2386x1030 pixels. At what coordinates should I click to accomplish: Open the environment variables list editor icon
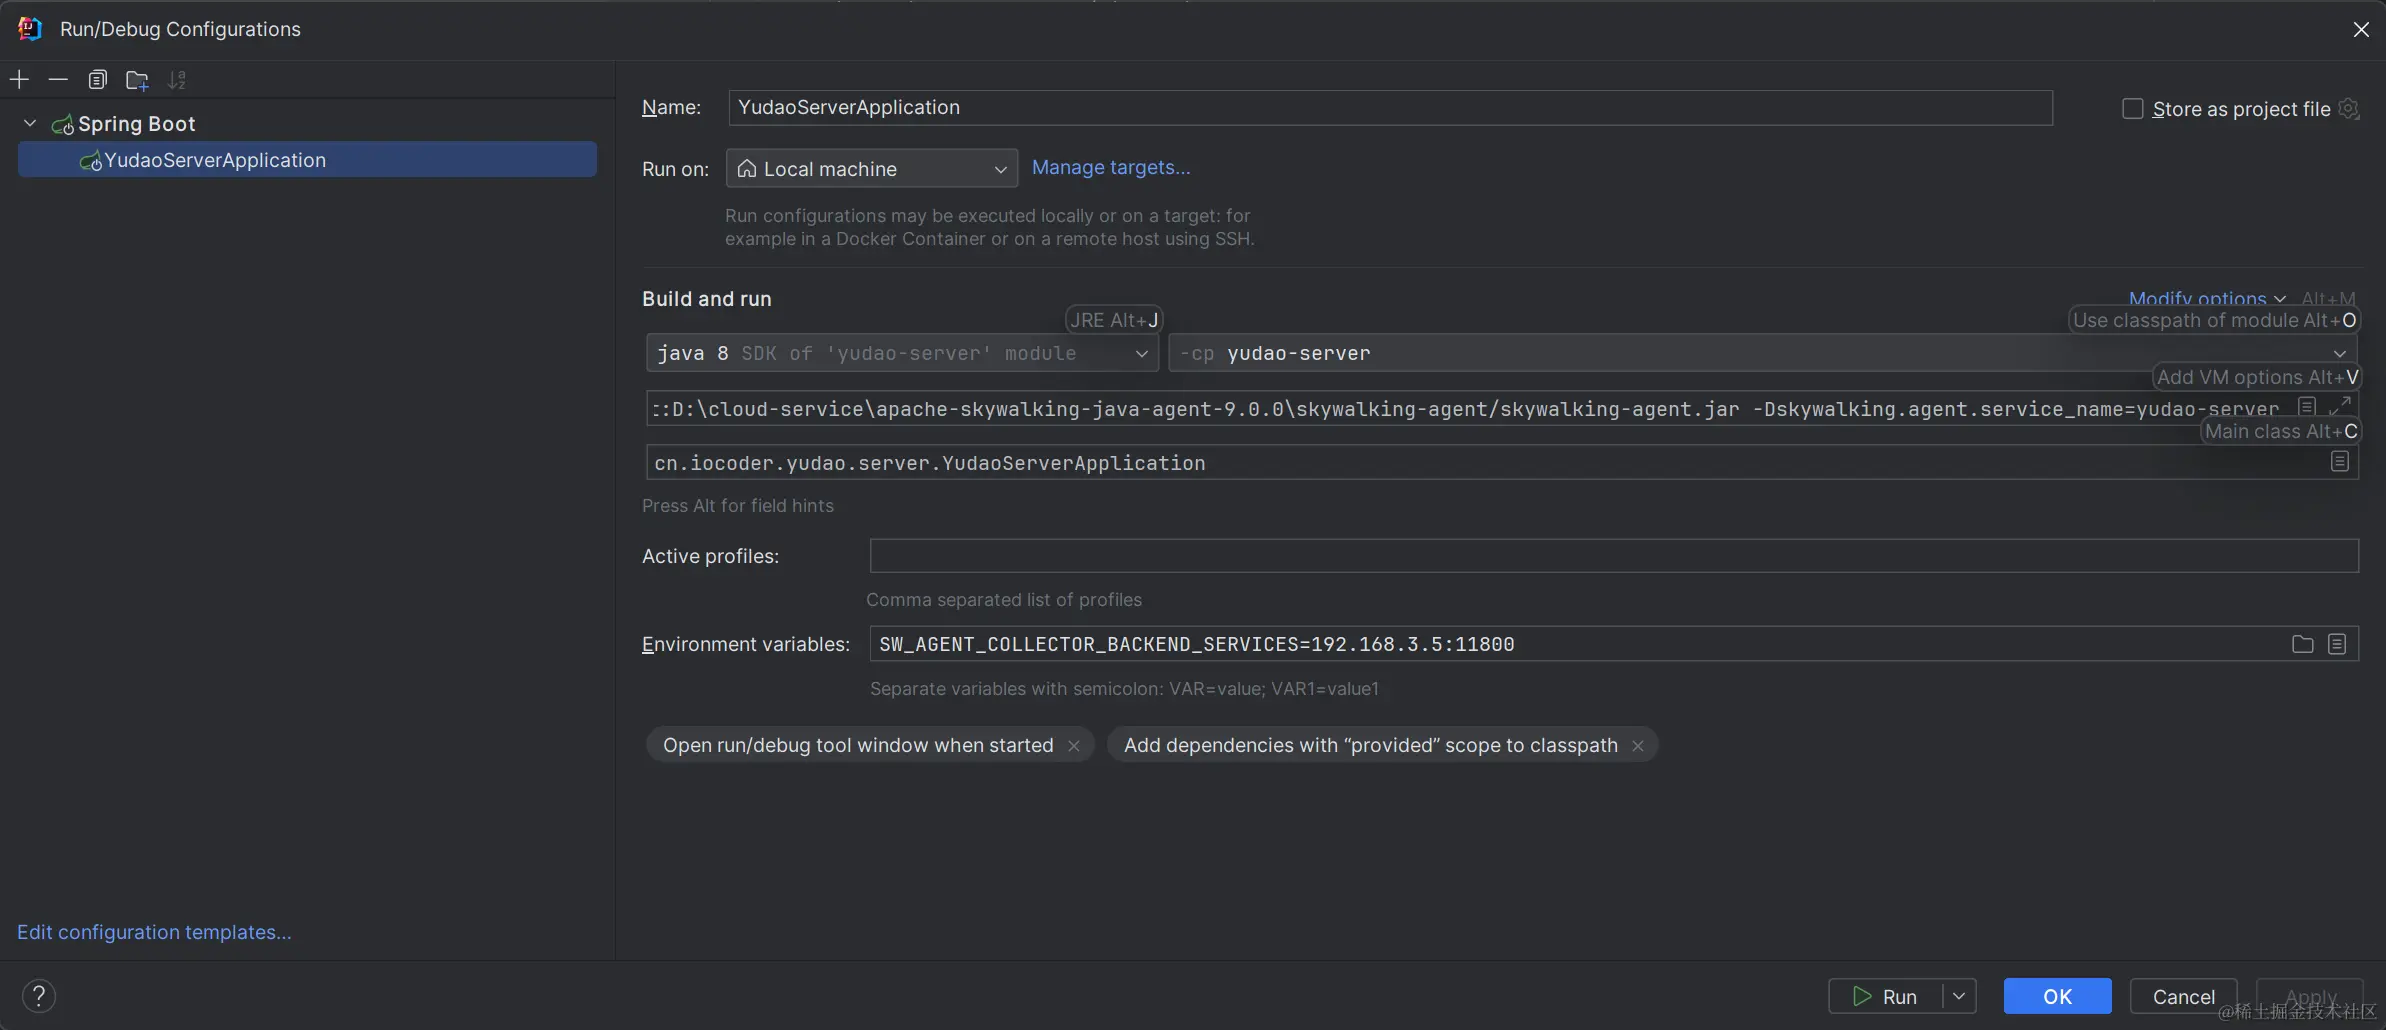point(2337,644)
